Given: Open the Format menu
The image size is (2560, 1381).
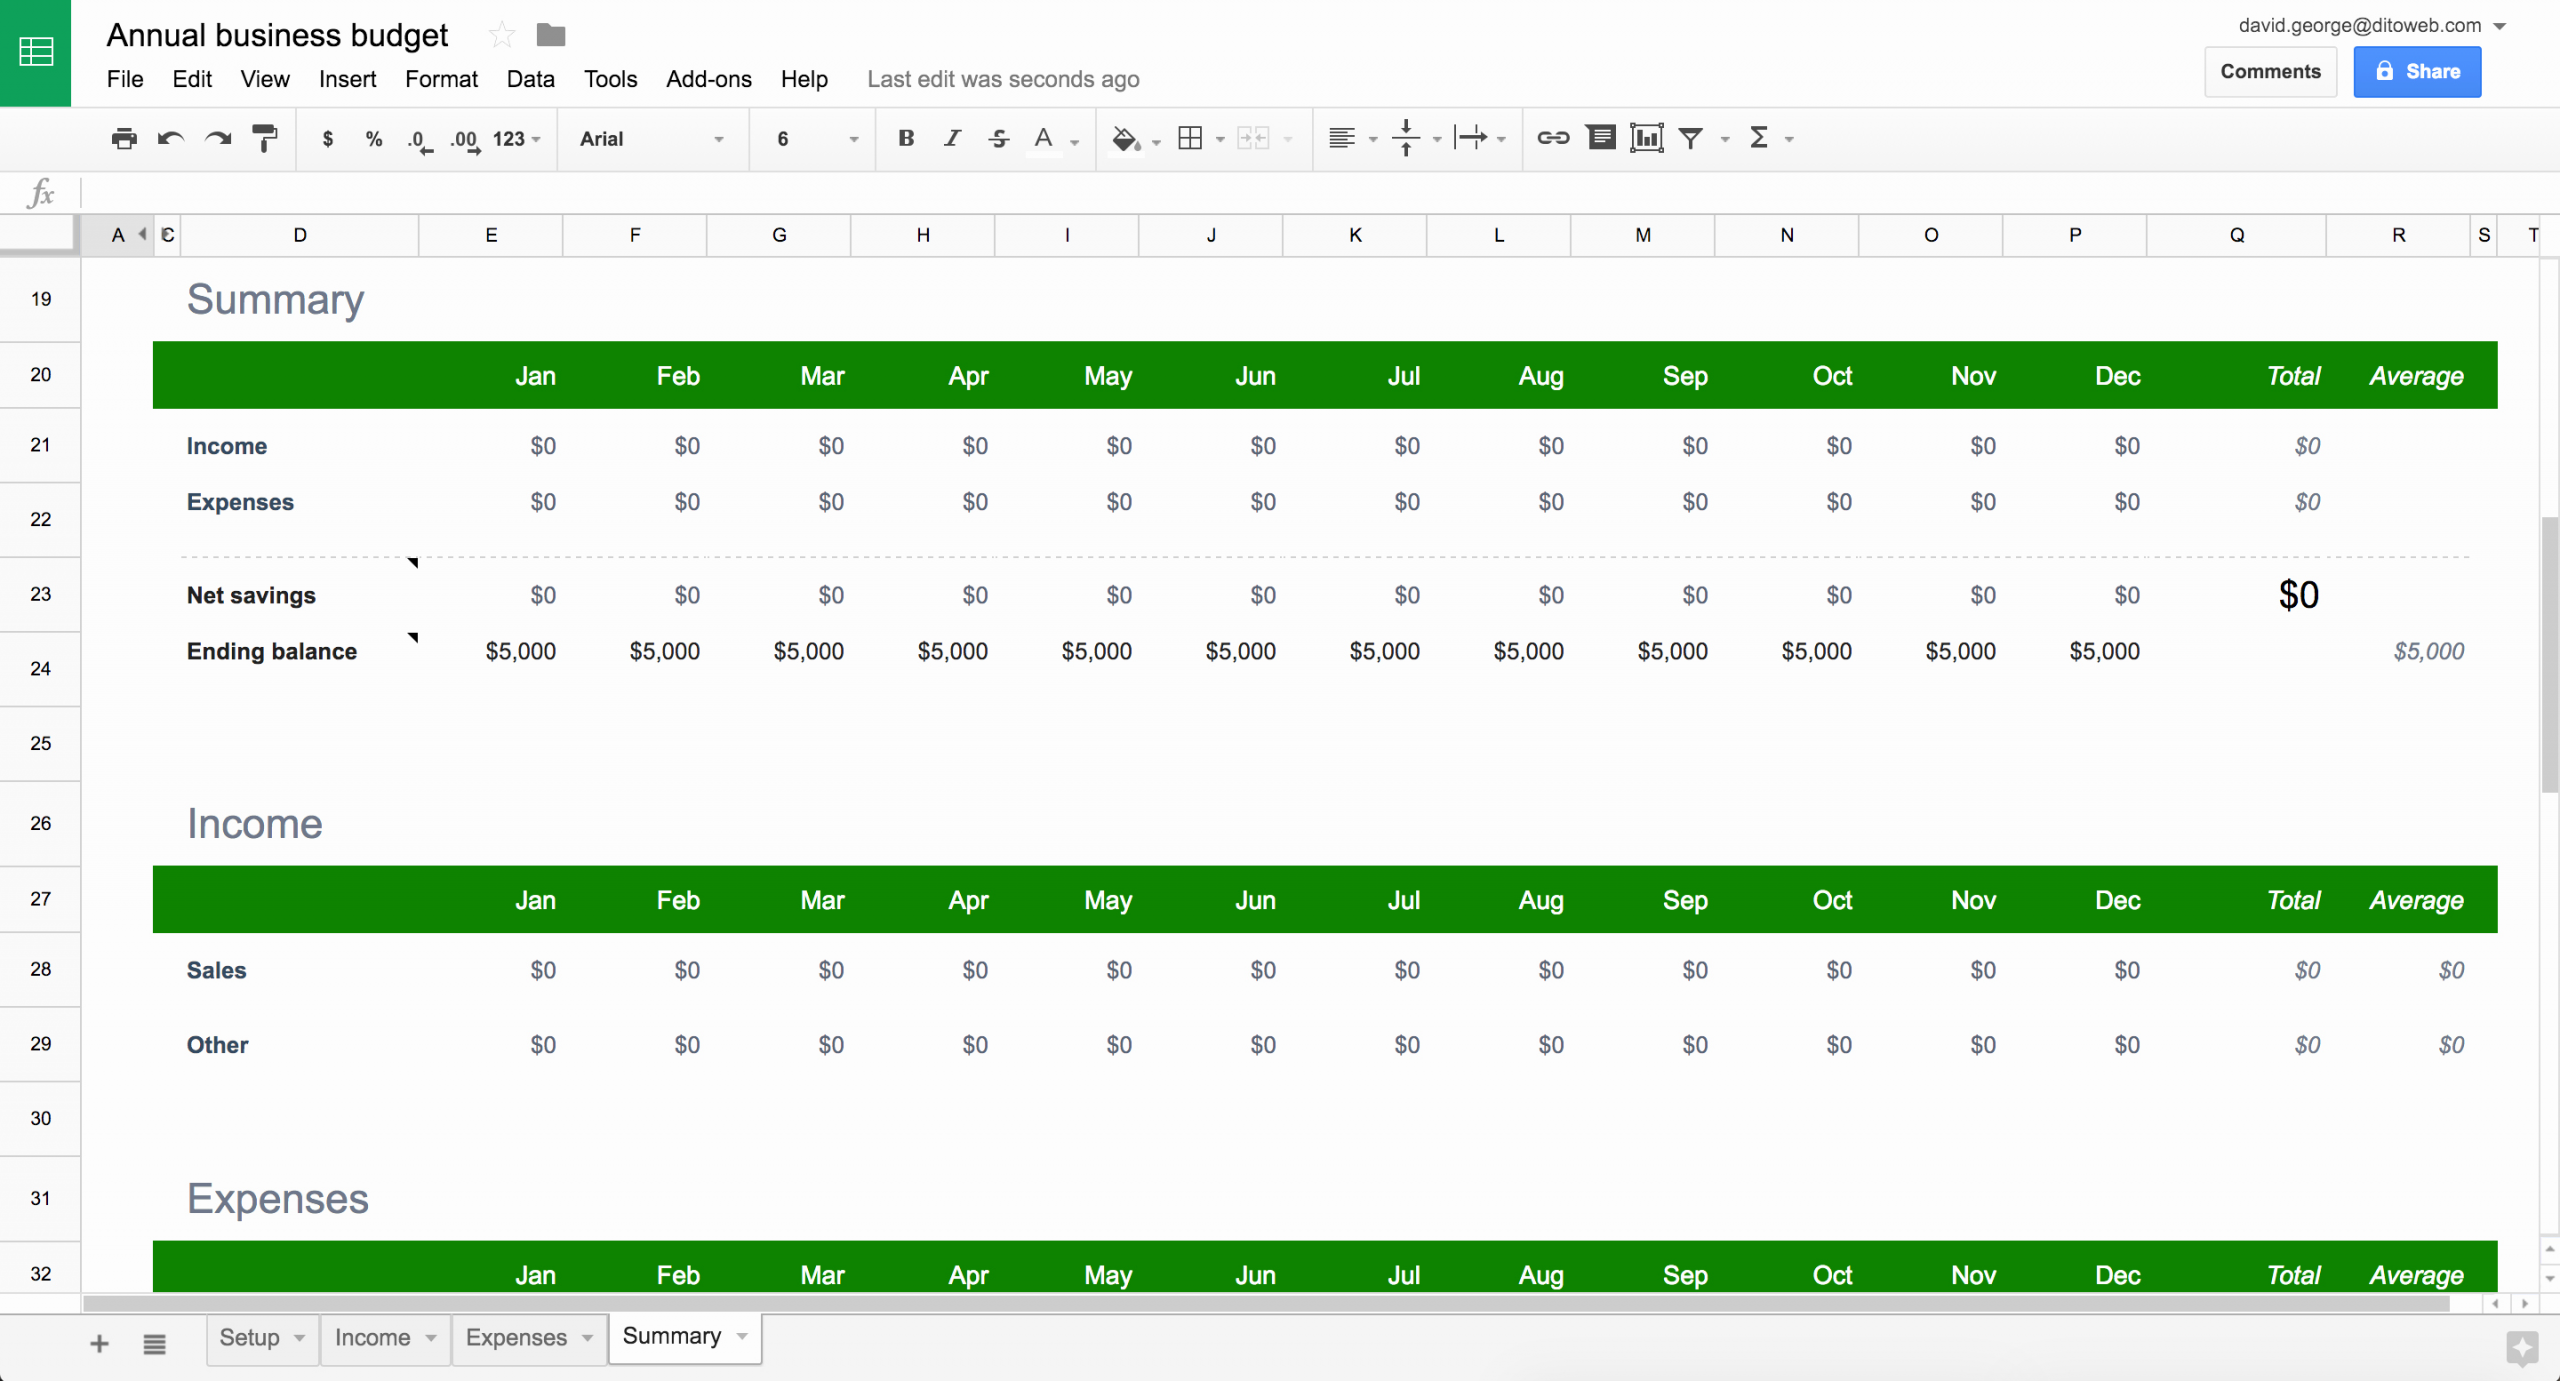Looking at the screenshot, I should click(440, 78).
